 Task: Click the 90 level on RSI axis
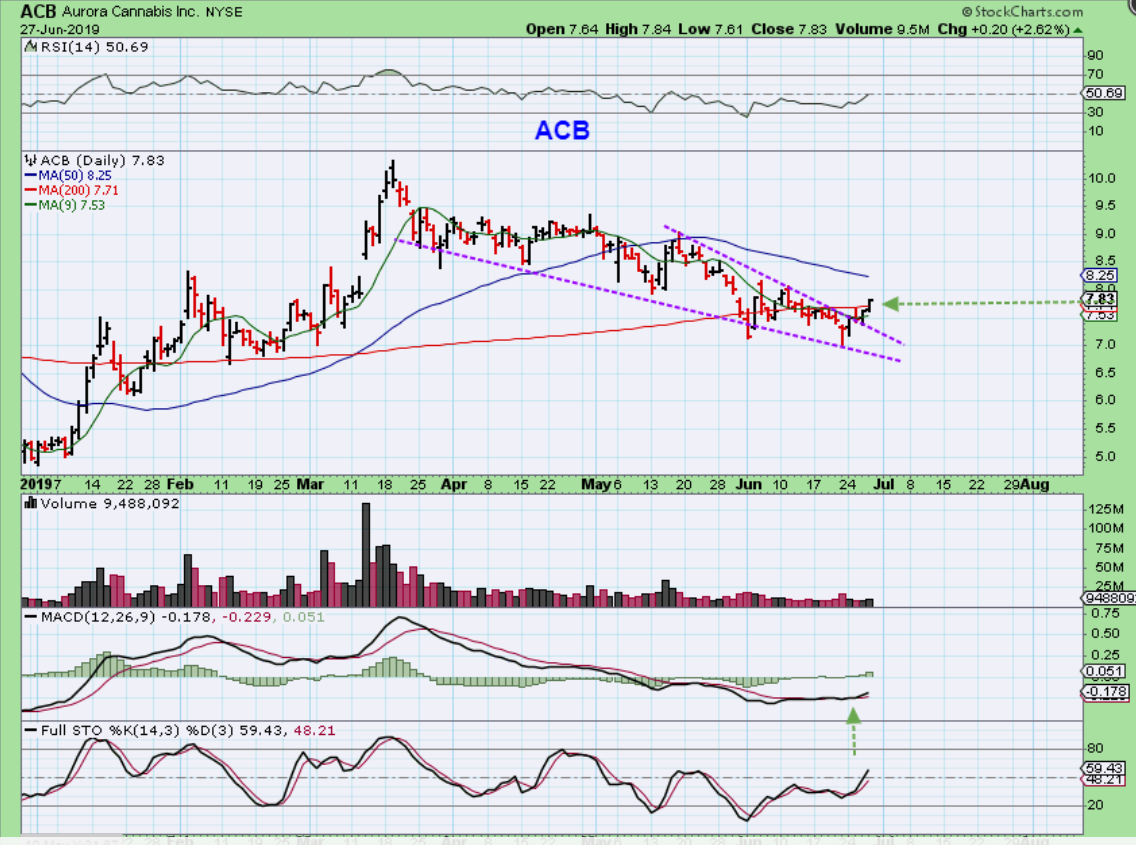tap(1095, 55)
